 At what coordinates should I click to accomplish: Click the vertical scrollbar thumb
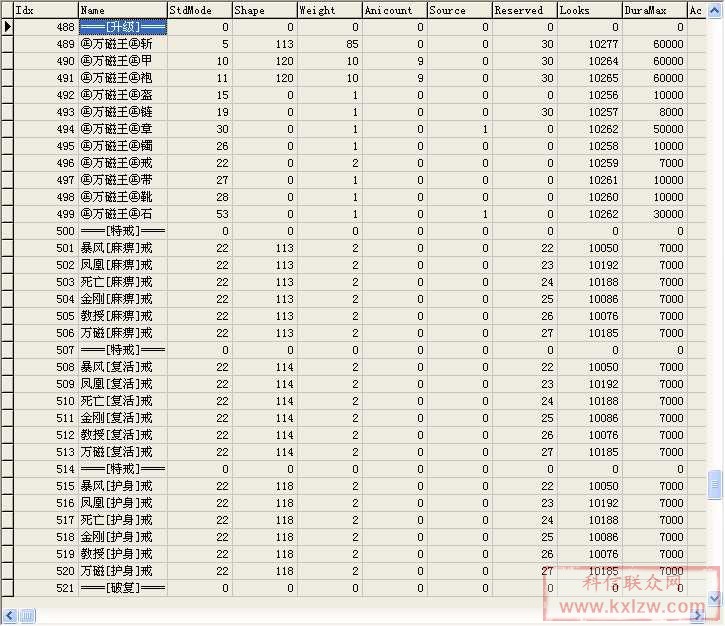point(715,484)
